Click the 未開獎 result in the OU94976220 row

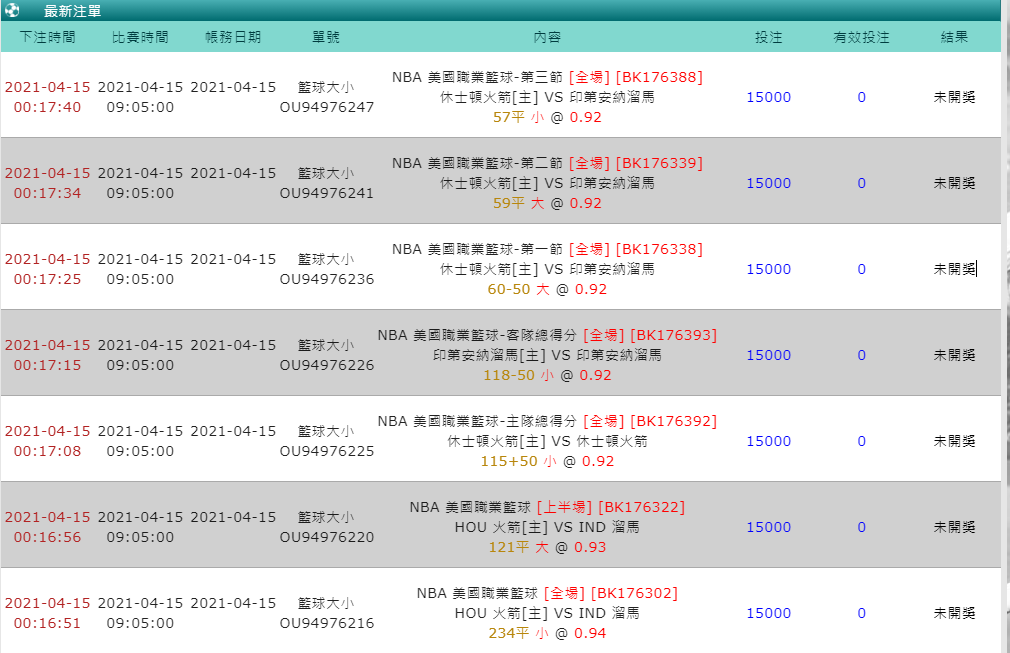(x=954, y=527)
